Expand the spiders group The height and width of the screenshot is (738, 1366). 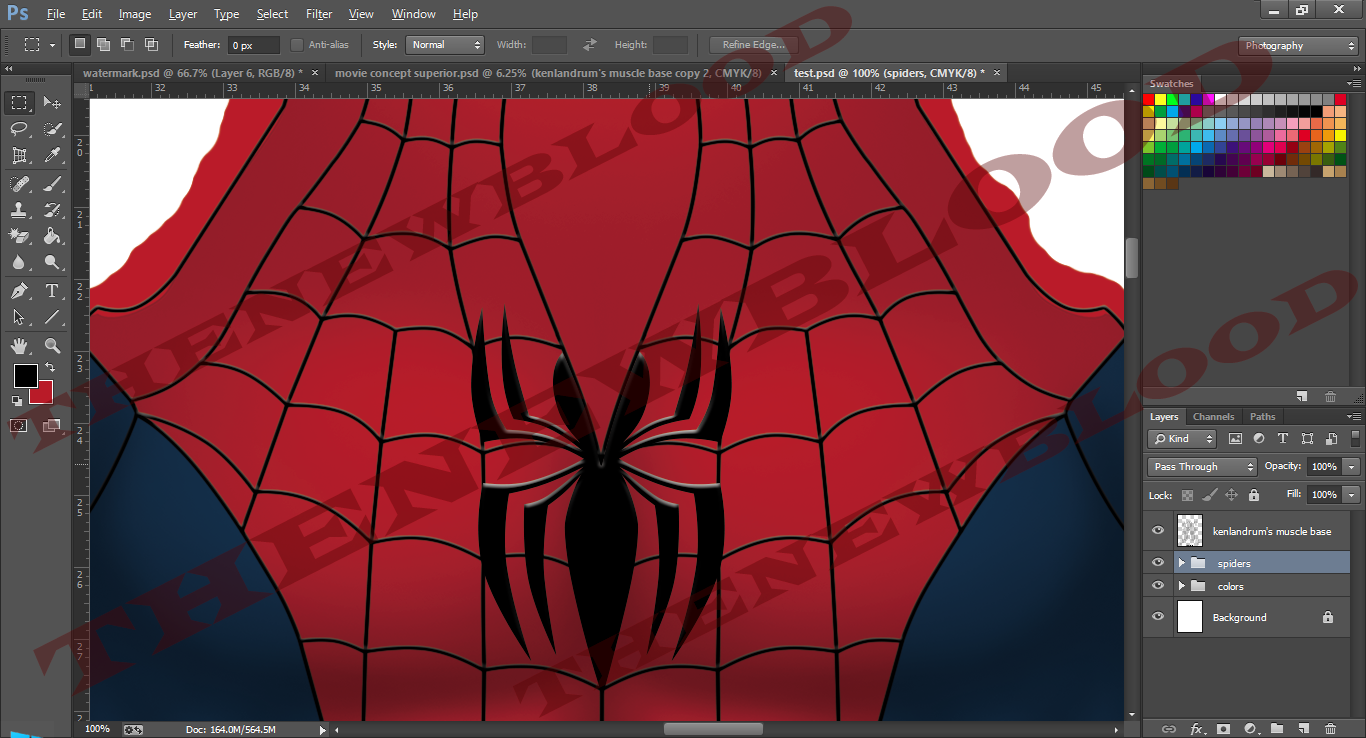point(1182,563)
